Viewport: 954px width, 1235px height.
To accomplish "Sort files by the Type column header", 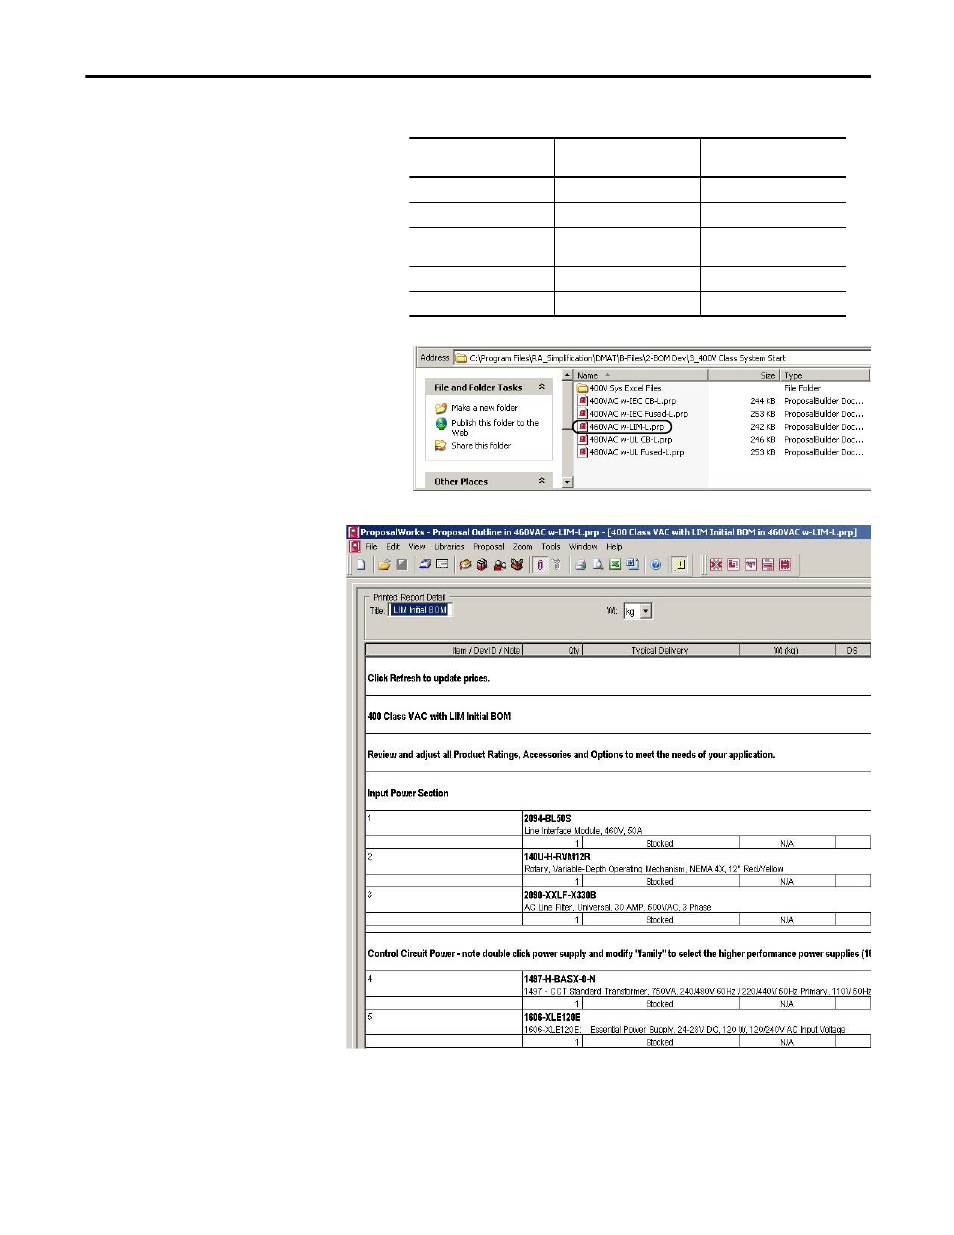I will (x=825, y=376).
